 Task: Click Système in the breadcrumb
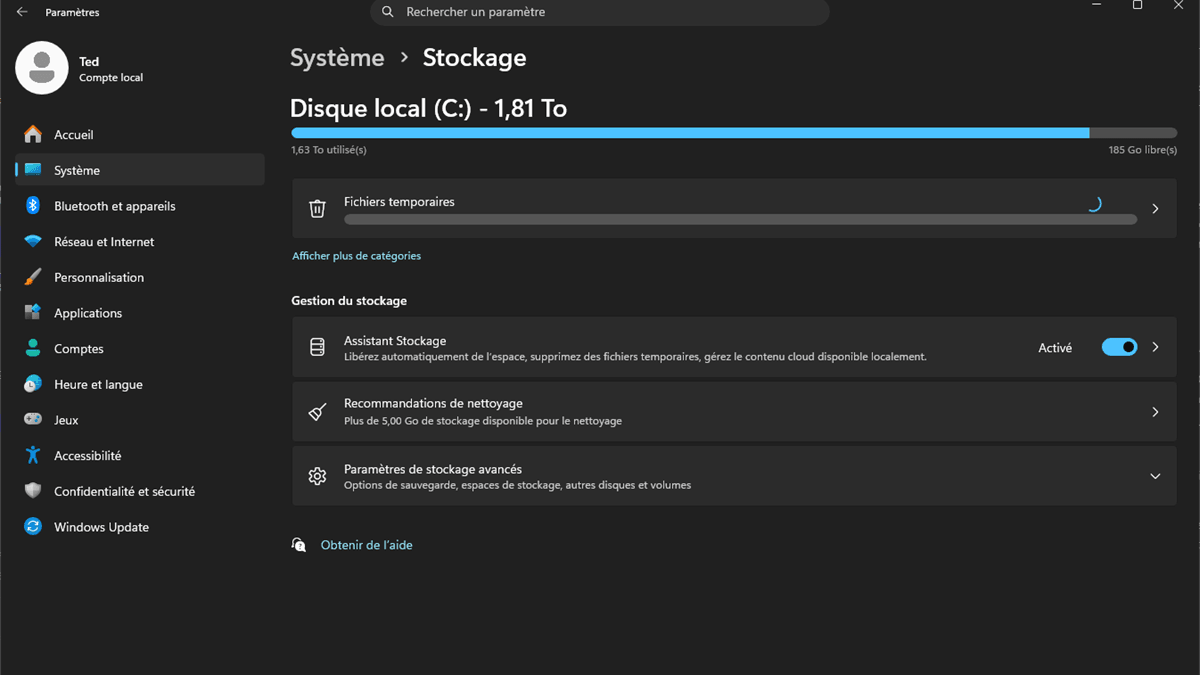[337, 58]
